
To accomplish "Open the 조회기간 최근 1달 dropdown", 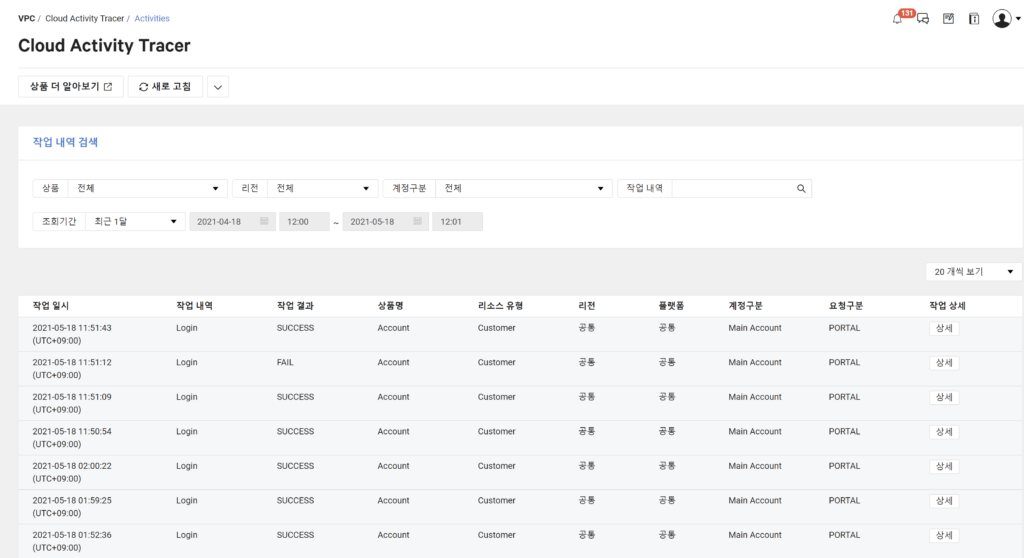I will (x=135, y=222).
